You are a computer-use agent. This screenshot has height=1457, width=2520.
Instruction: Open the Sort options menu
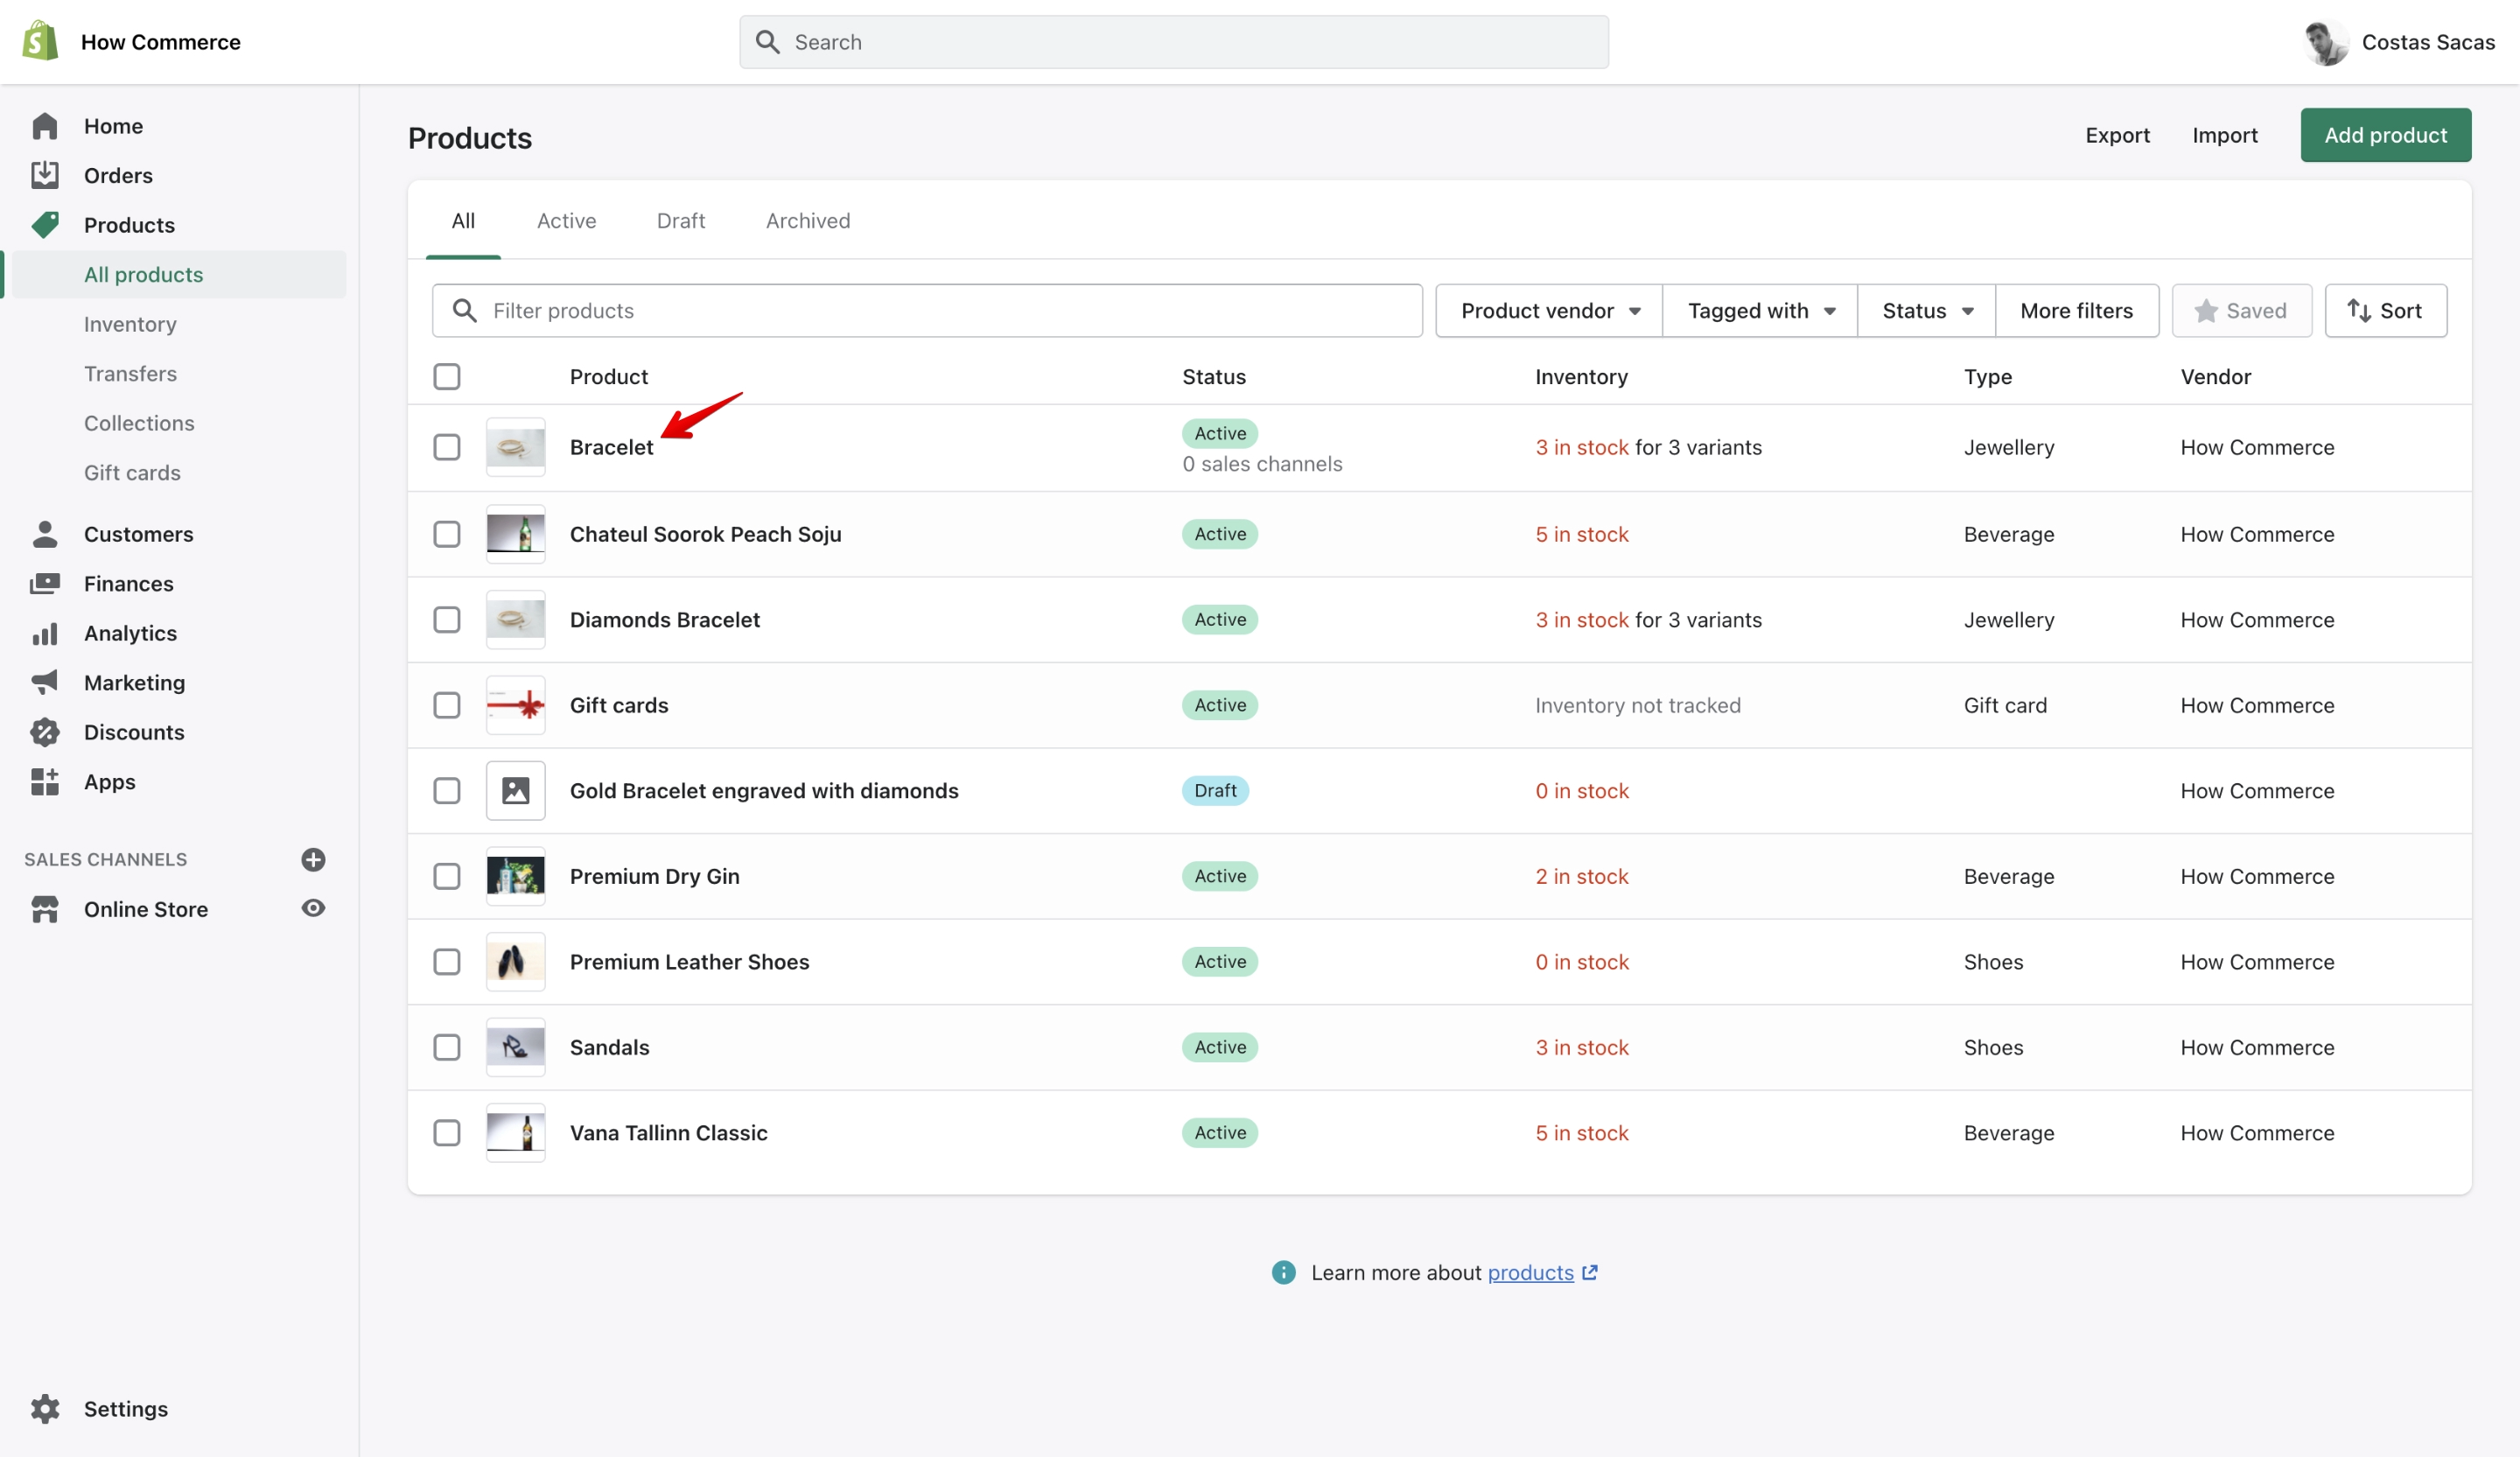pos(2385,311)
